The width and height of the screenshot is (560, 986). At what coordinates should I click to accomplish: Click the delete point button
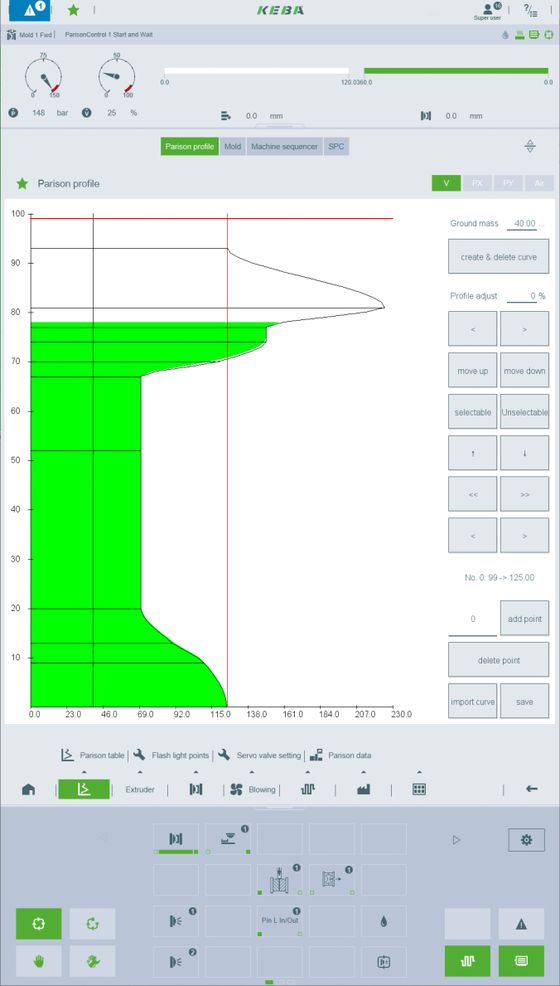point(498,660)
